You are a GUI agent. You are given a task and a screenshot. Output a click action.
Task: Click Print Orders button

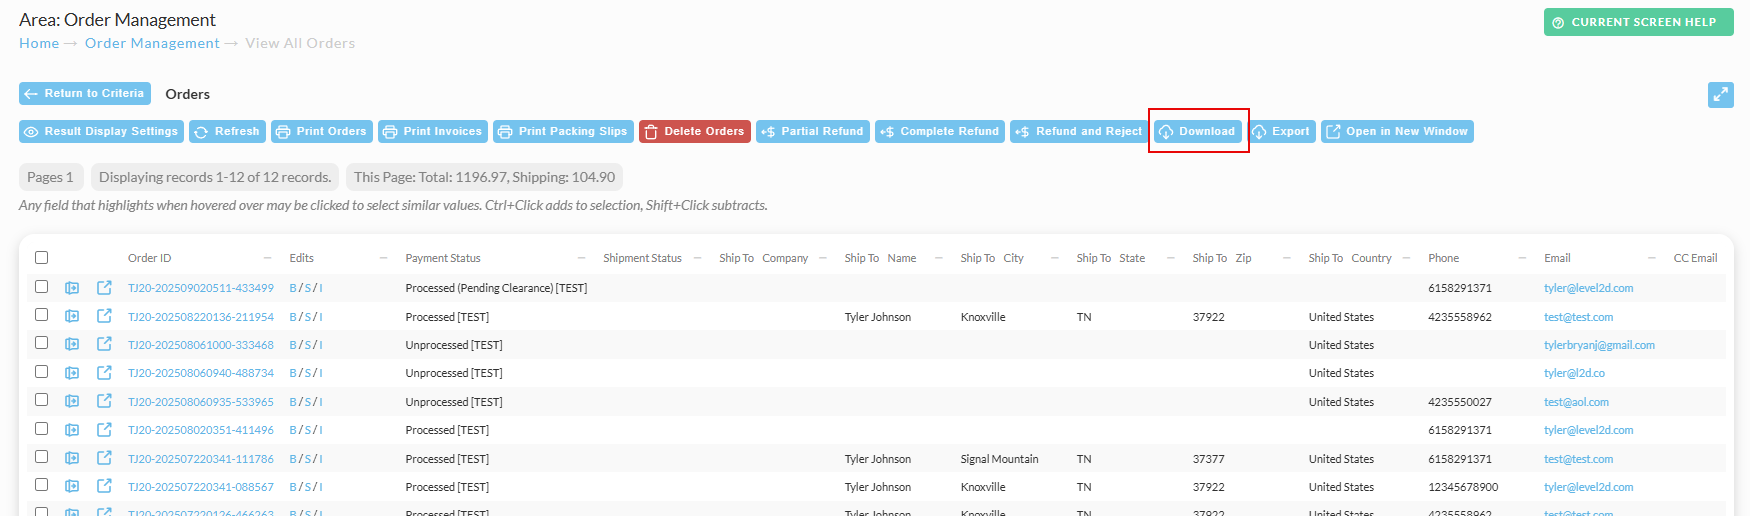point(322,131)
